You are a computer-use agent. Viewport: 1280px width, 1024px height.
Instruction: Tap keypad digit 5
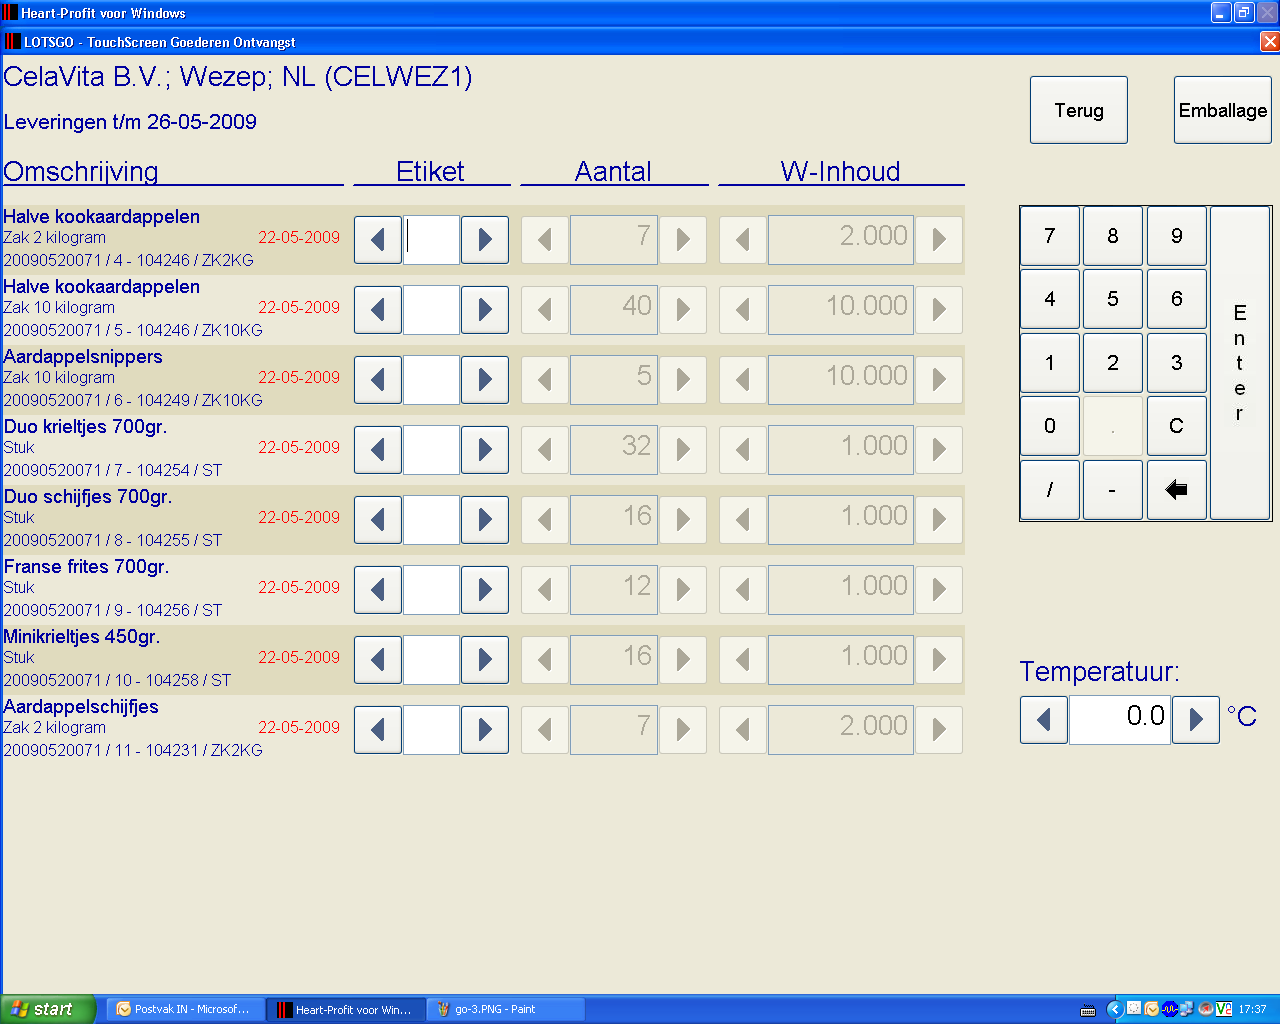(1113, 299)
